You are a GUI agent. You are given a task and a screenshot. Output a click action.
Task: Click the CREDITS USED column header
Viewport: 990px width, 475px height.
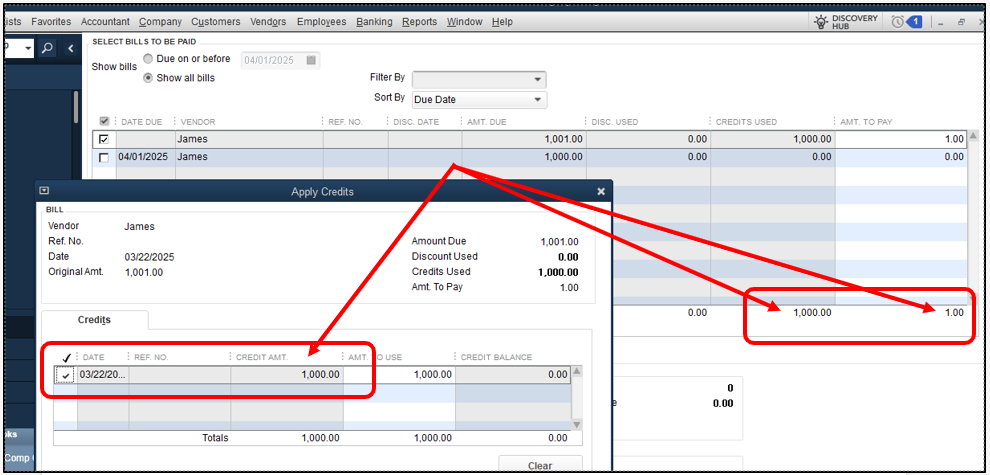(746, 122)
